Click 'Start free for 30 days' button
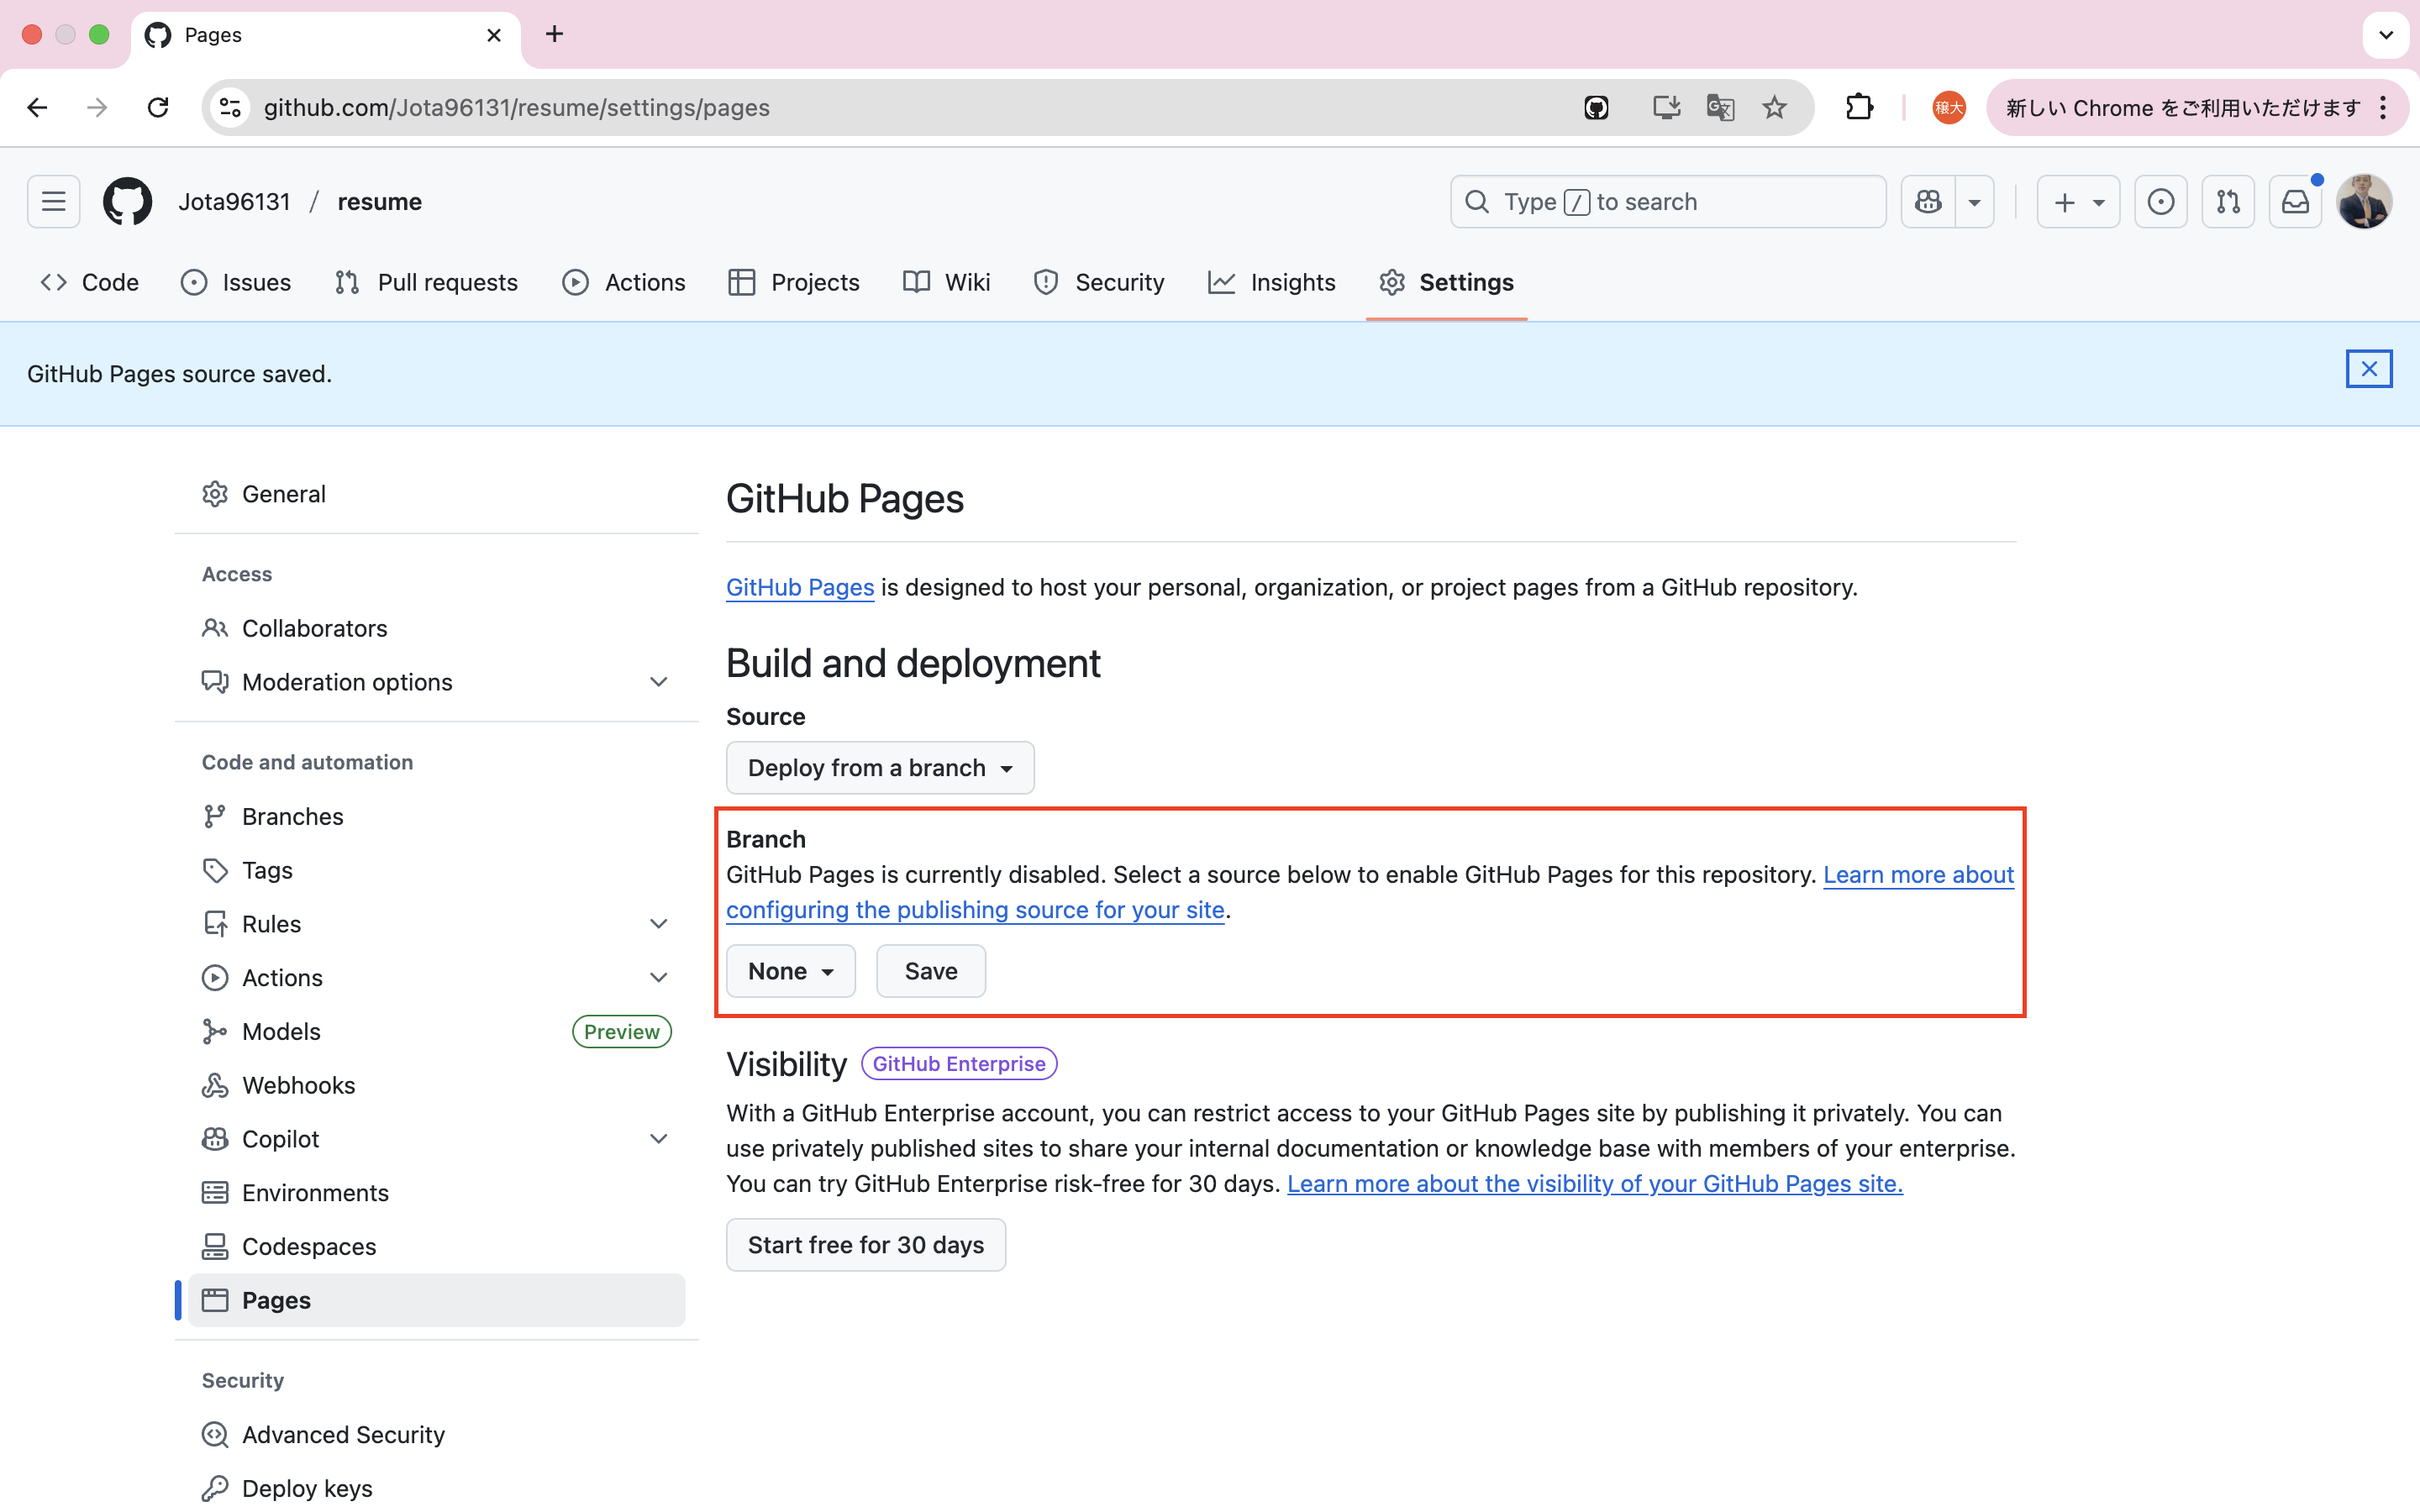The width and height of the screenshot is (2420, 1512). [x=865, y=1244]
